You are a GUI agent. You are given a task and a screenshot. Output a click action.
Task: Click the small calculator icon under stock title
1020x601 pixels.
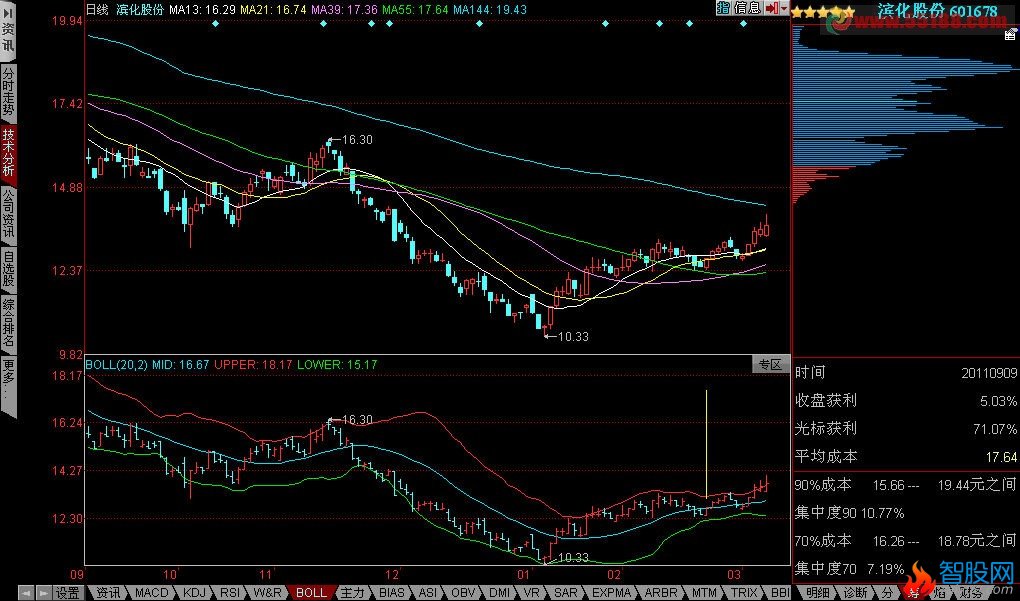1010,34
